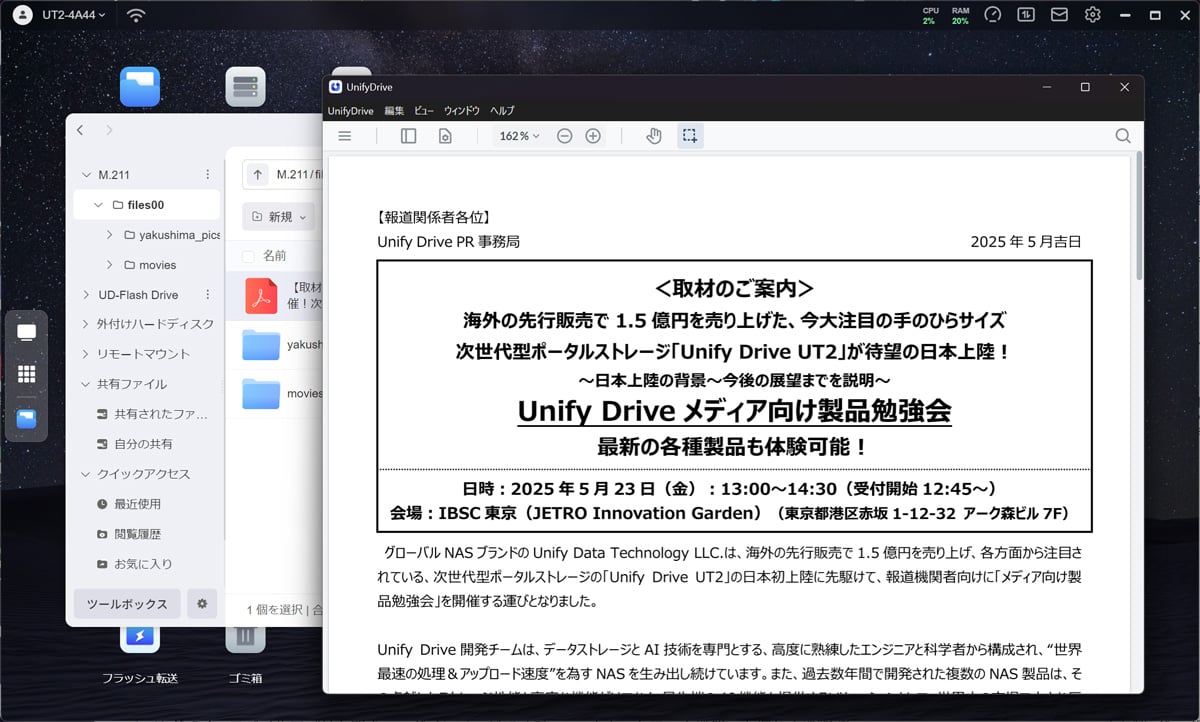Collapse the 共有ファイル section
1200x722 pixels.
(x=85, y=384)
